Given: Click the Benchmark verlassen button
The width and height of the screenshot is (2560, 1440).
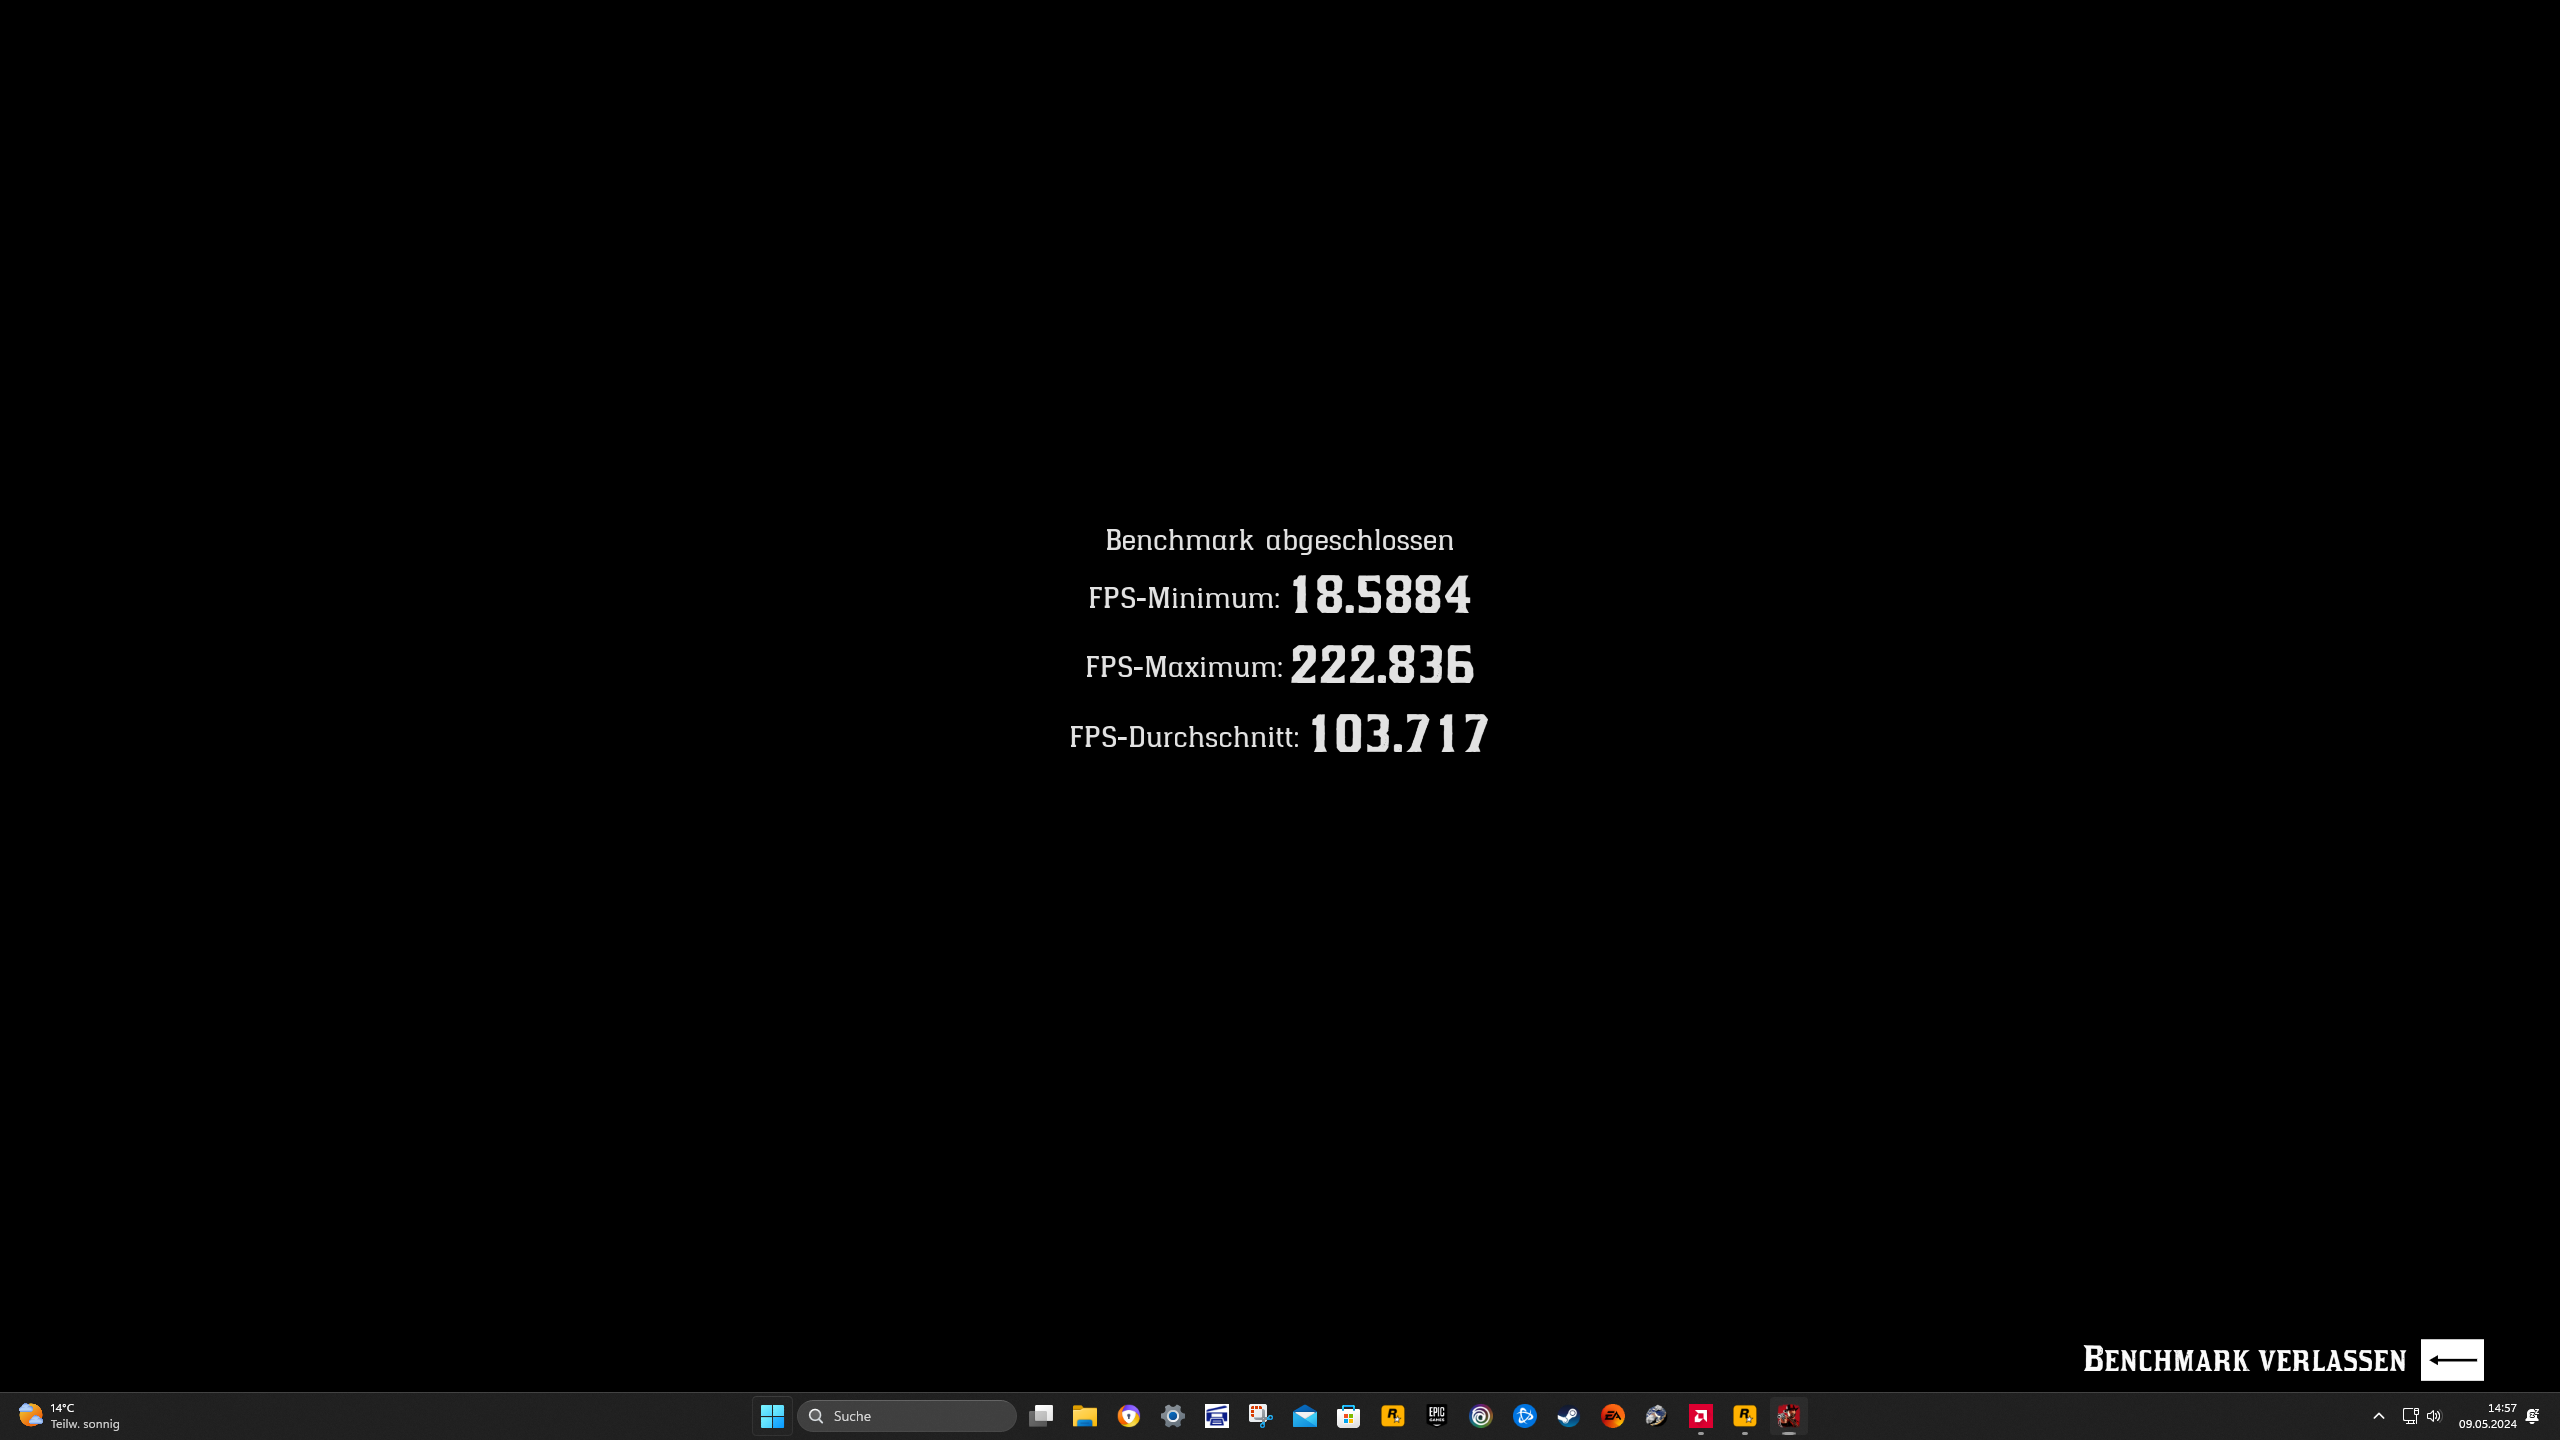Looking at the screenshot, I should pyautogui.click(x=2244, y=1360).
